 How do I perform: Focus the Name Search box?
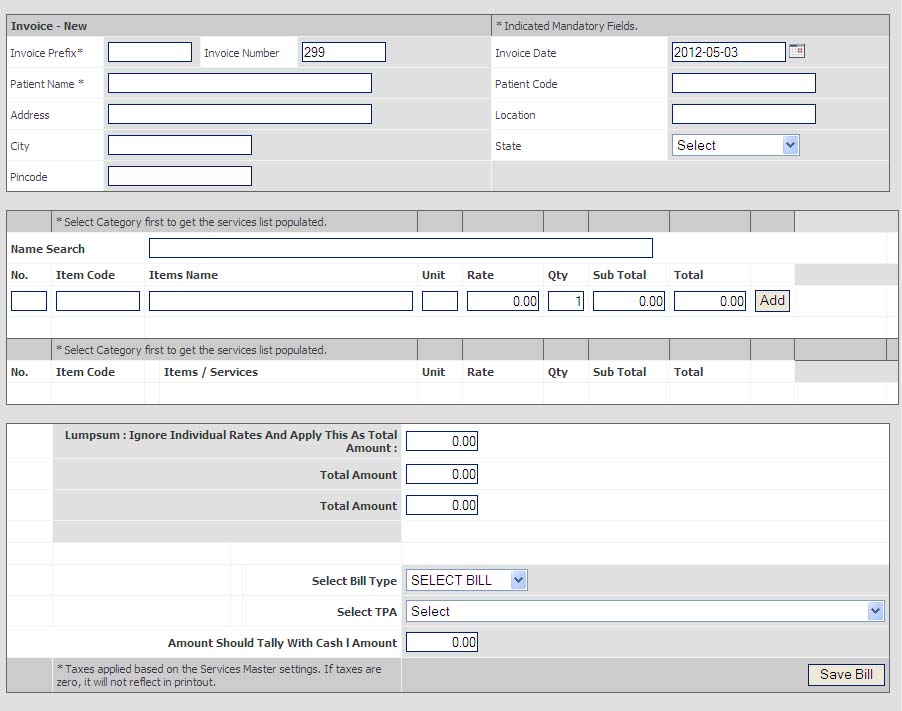[400, 248]
